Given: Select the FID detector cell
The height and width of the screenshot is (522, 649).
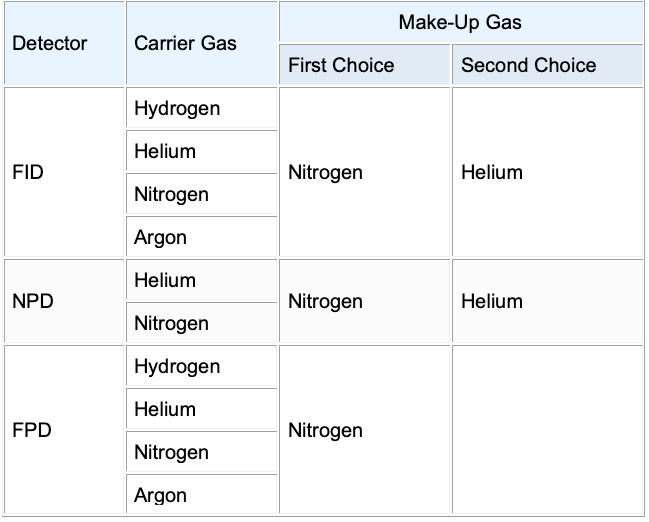Looking at the screenshot, I should point(28,172).
